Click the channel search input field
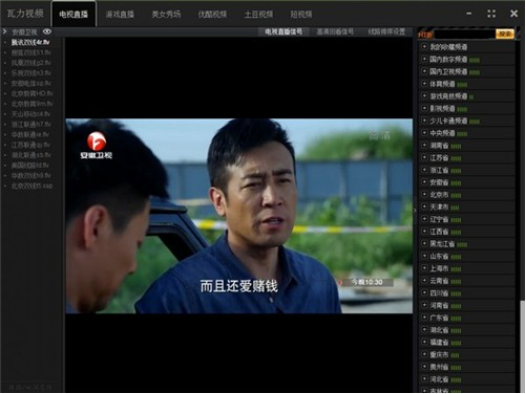 (464, 34)
